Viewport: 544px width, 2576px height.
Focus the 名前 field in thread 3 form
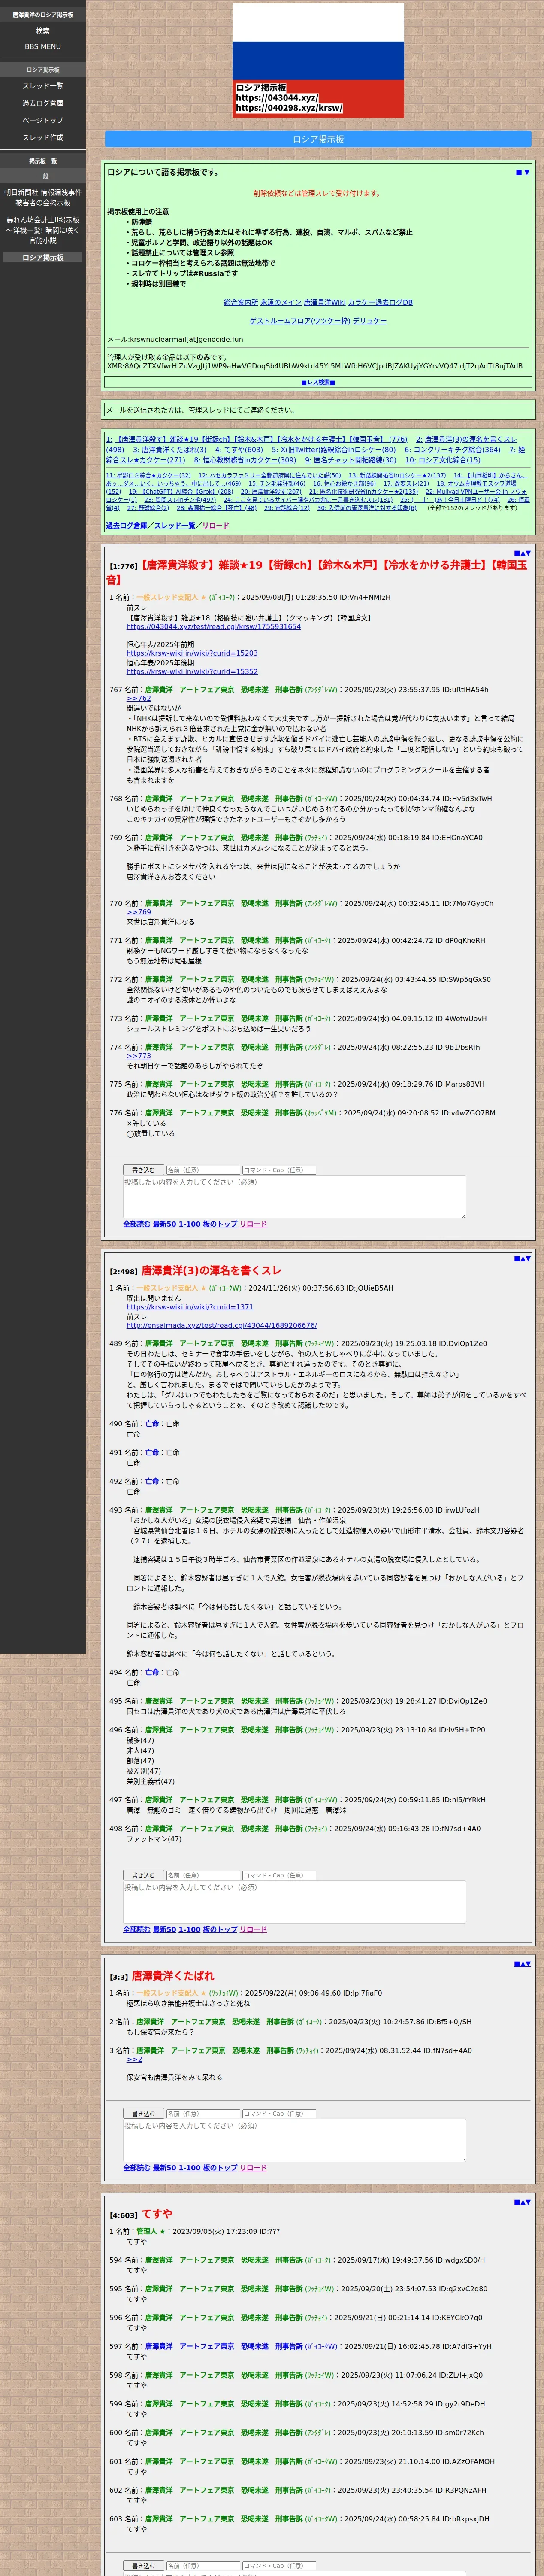pos(202,2114)
